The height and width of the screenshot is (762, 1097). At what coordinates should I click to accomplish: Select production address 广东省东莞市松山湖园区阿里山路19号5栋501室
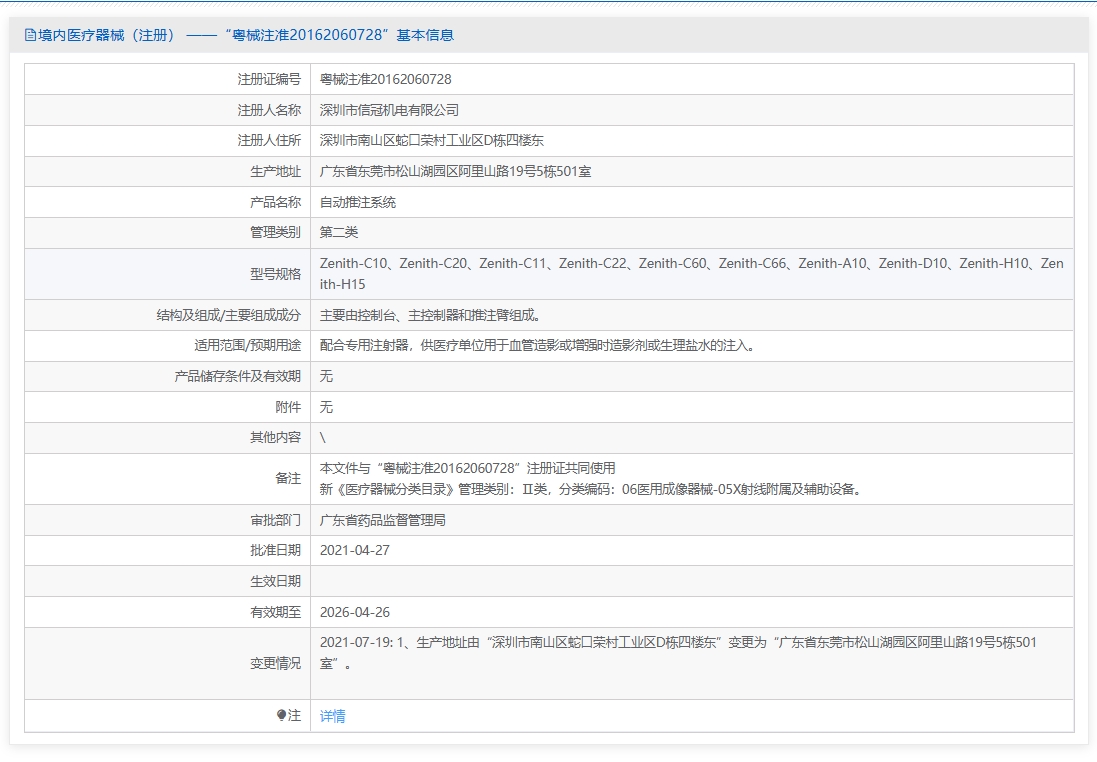(x=455, y=171)
